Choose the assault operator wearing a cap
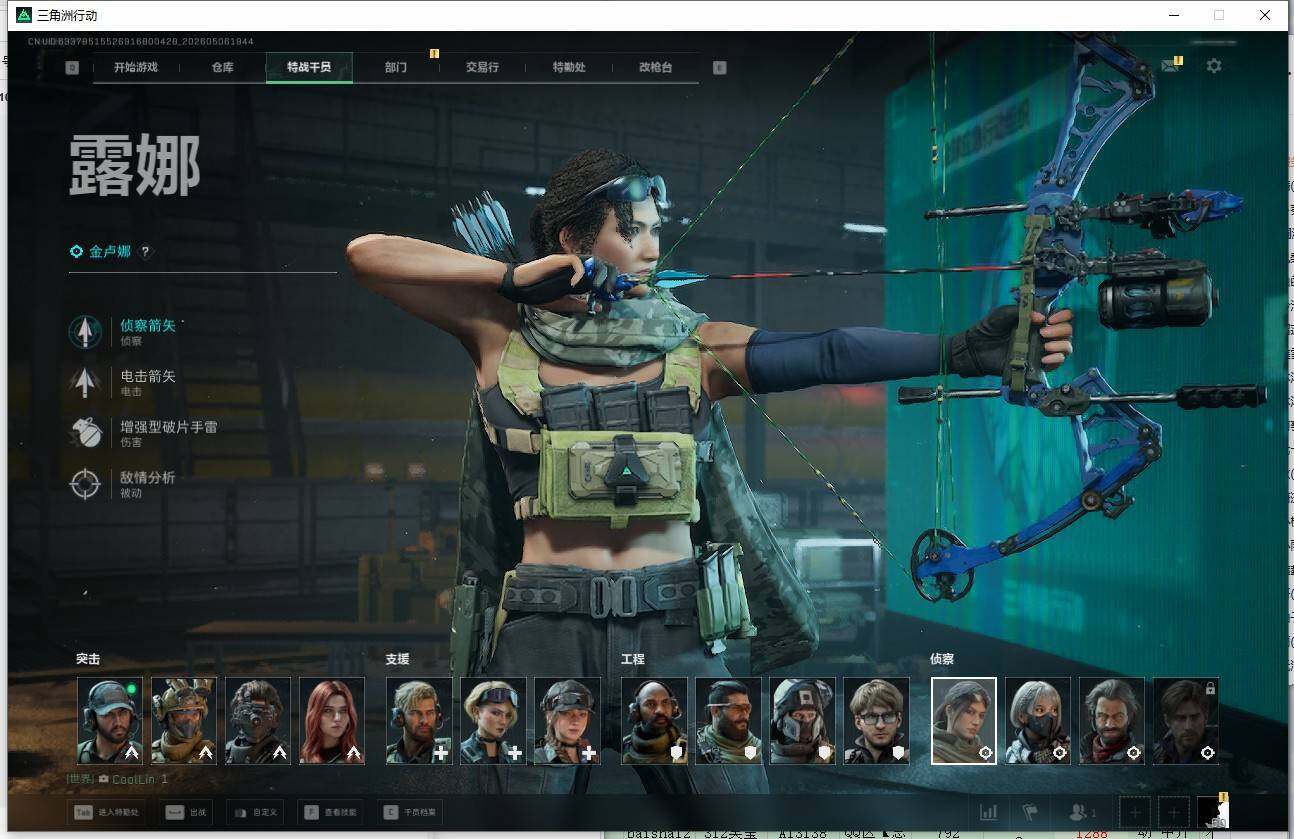The height and width of the screenshot is (839, 1294). coord(110,721)
